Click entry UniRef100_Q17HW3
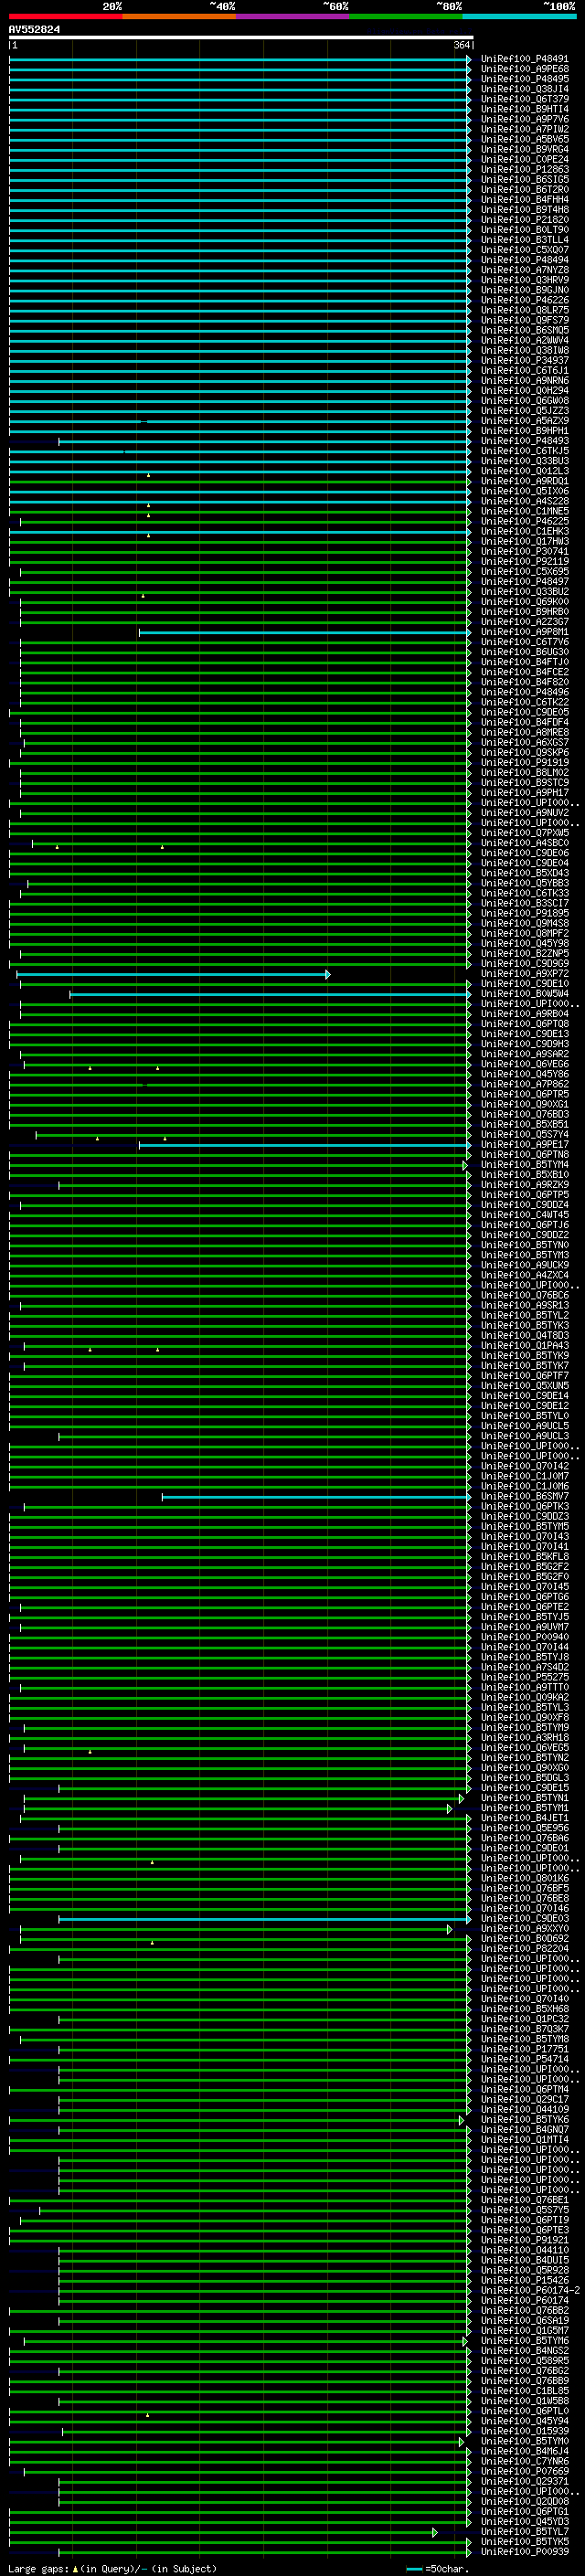This screenshot has width=585, height=2576. point(525,541)
